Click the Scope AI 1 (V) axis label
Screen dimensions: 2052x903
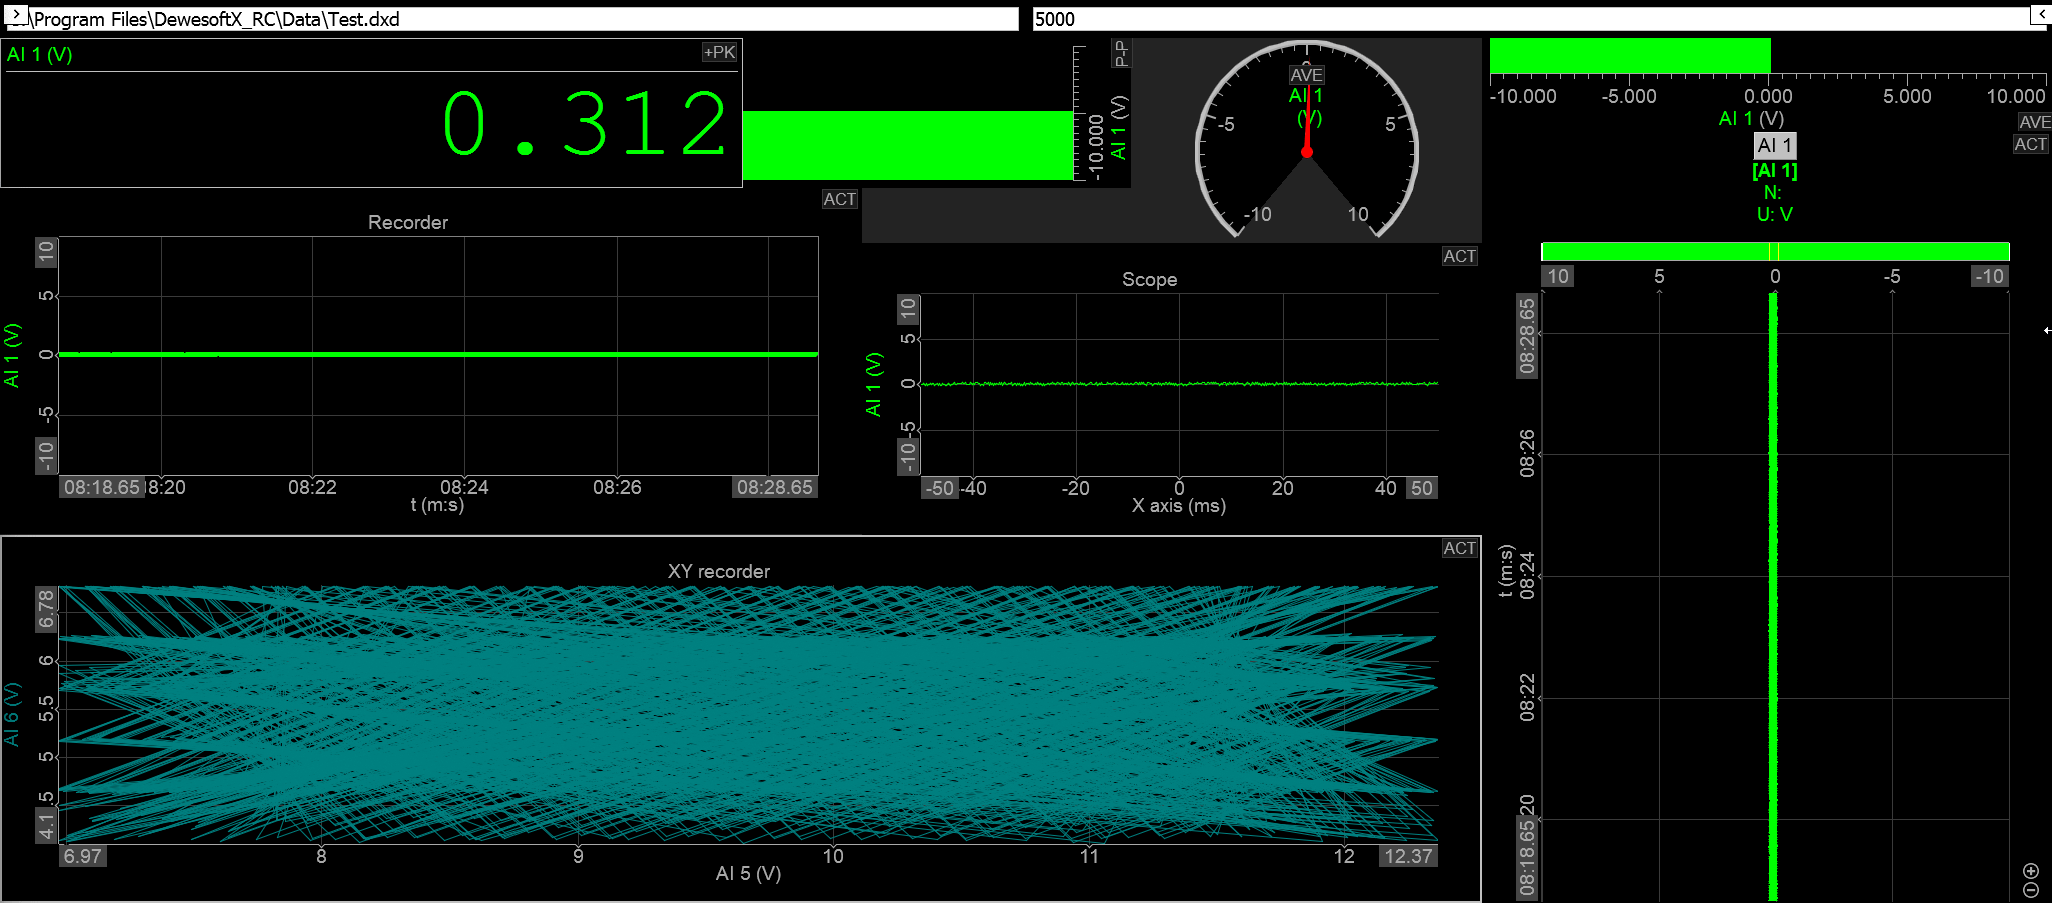(x=874, y=384)
